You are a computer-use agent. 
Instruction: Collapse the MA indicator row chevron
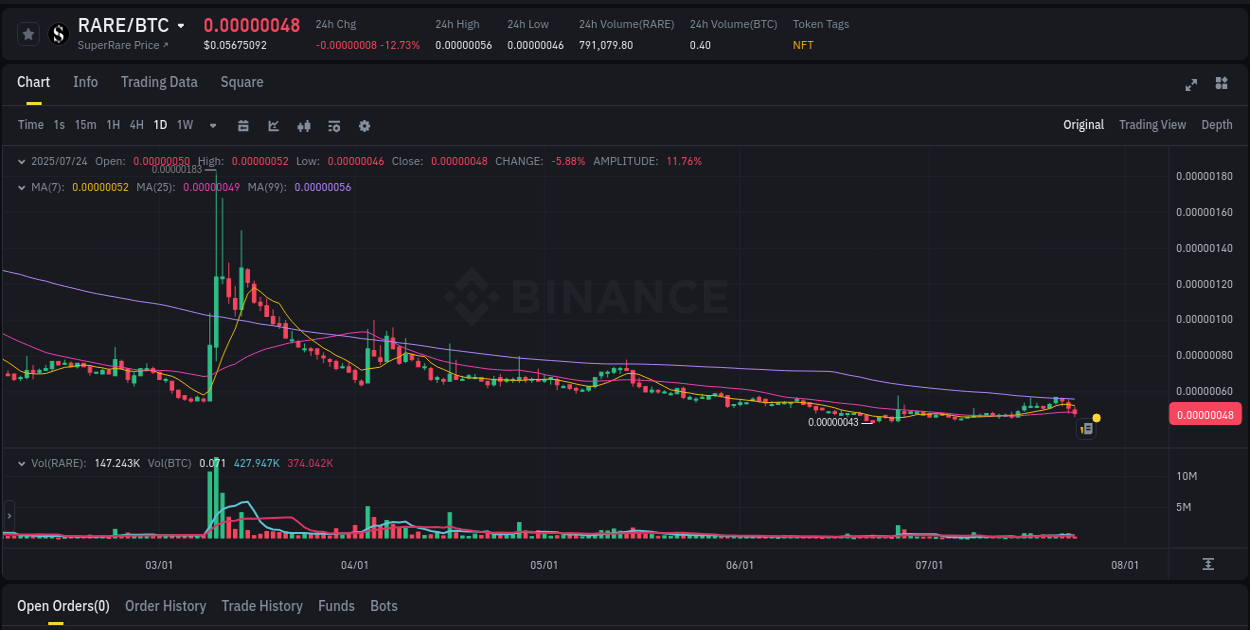(22, 186)
